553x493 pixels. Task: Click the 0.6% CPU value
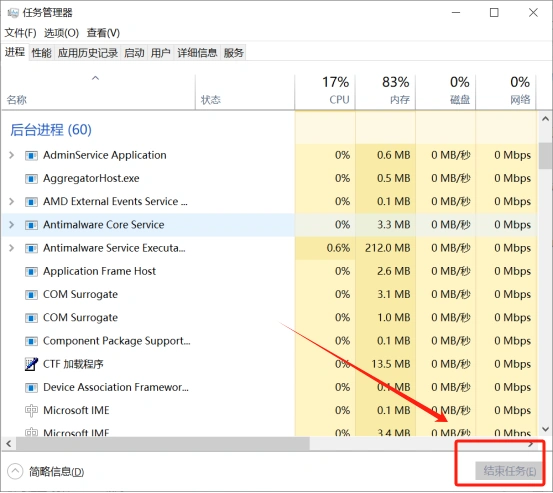[x=338, y=248]
